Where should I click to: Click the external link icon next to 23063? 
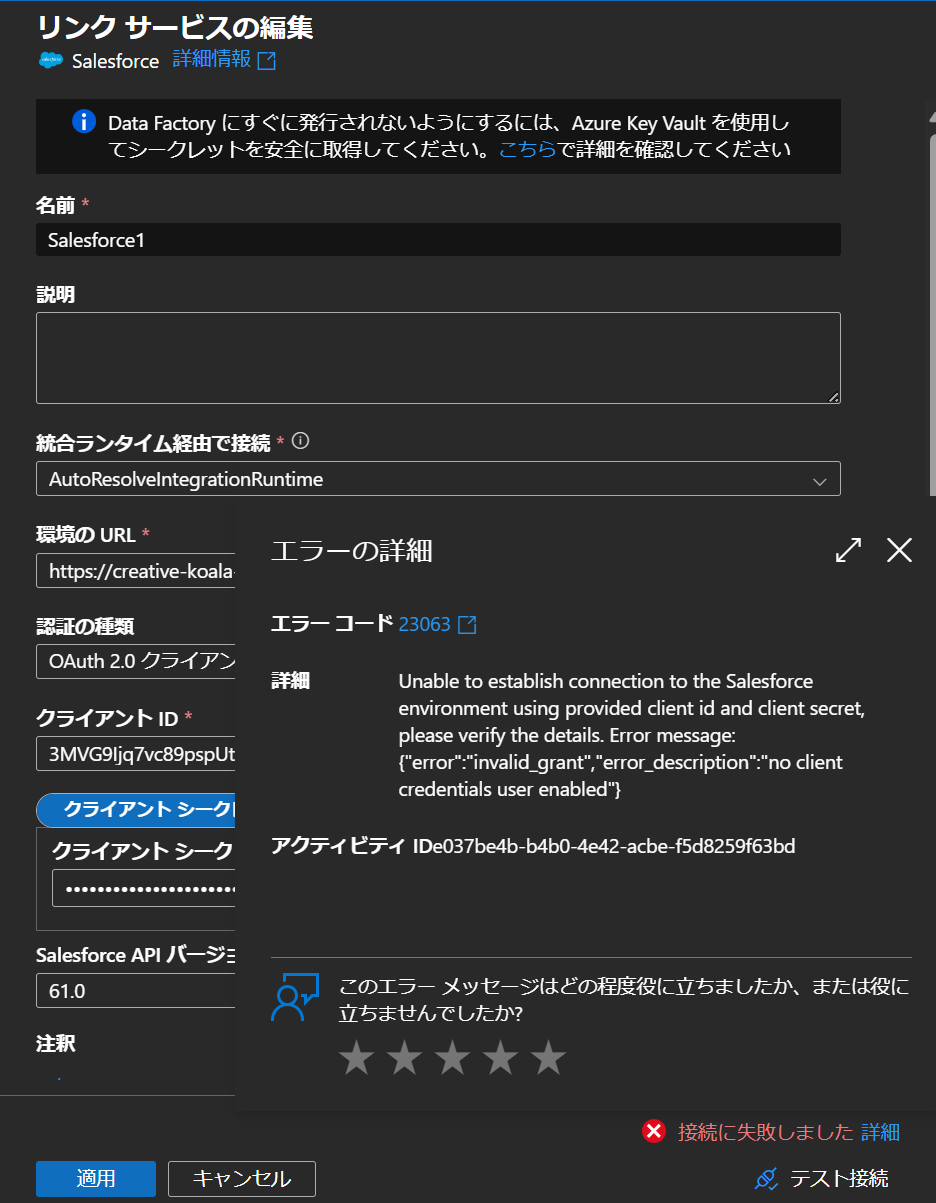point(467,625)
